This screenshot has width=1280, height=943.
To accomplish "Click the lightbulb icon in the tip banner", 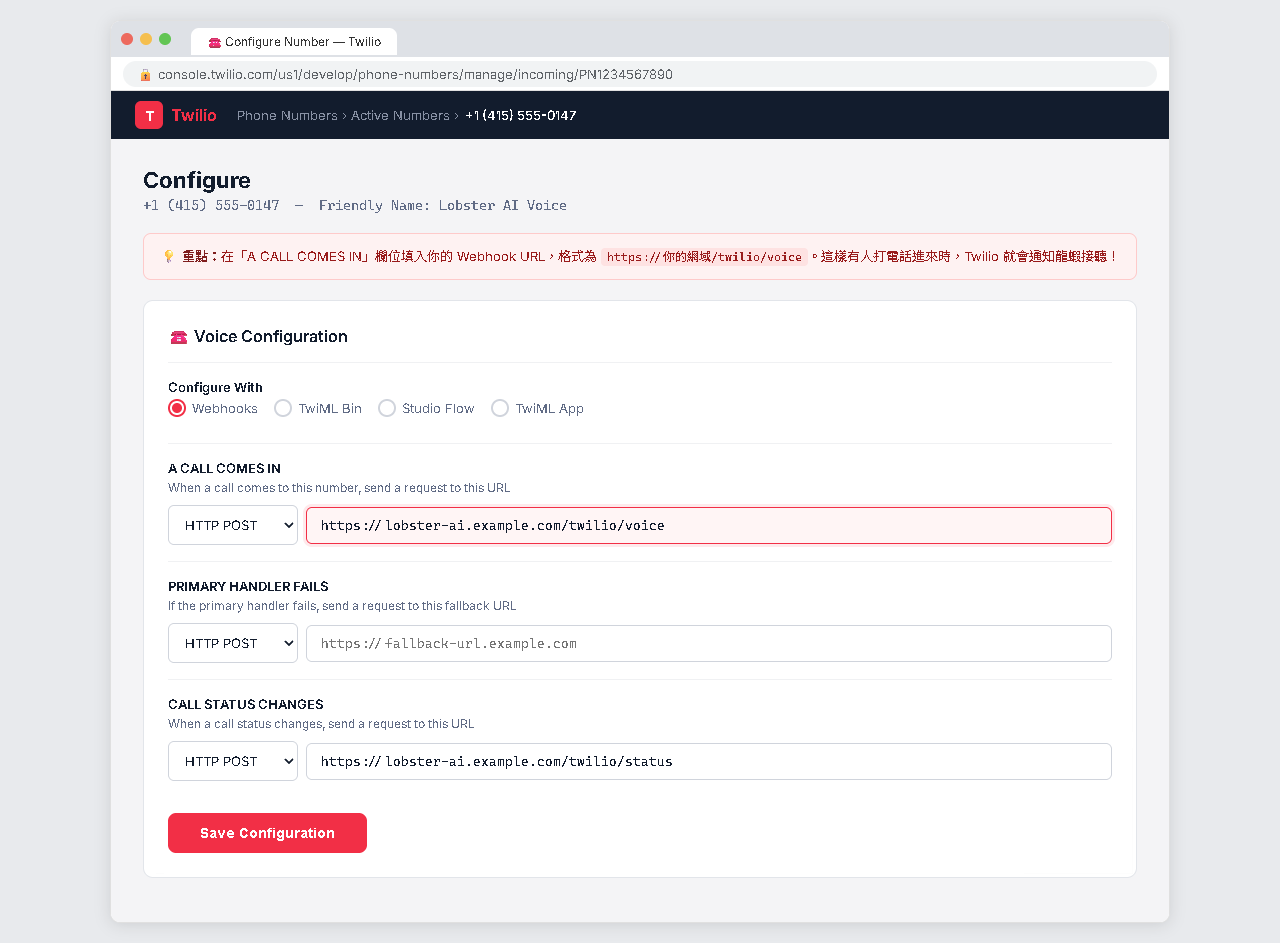I will (x=169, y=256).
